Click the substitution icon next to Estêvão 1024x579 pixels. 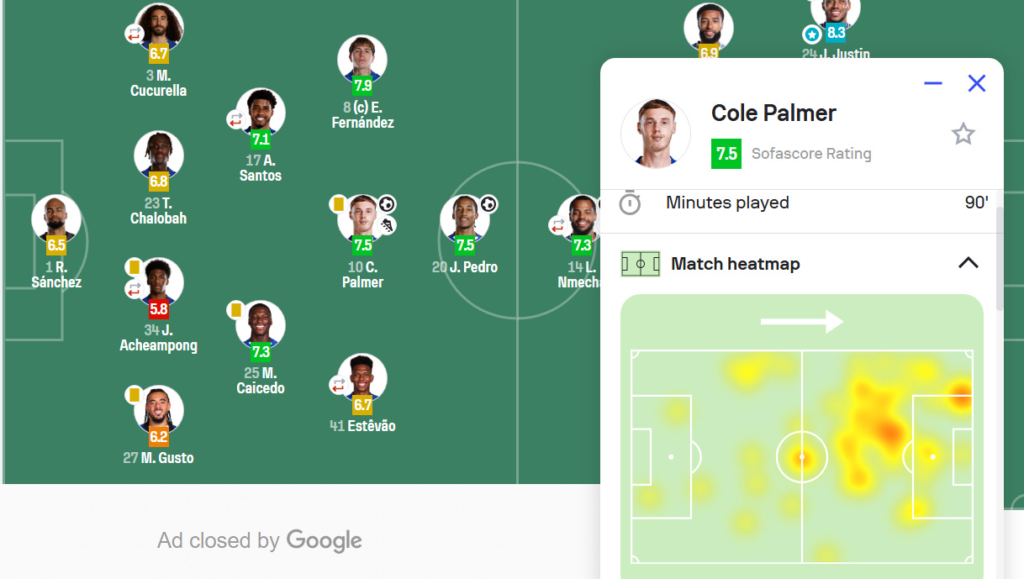[338, 384]
